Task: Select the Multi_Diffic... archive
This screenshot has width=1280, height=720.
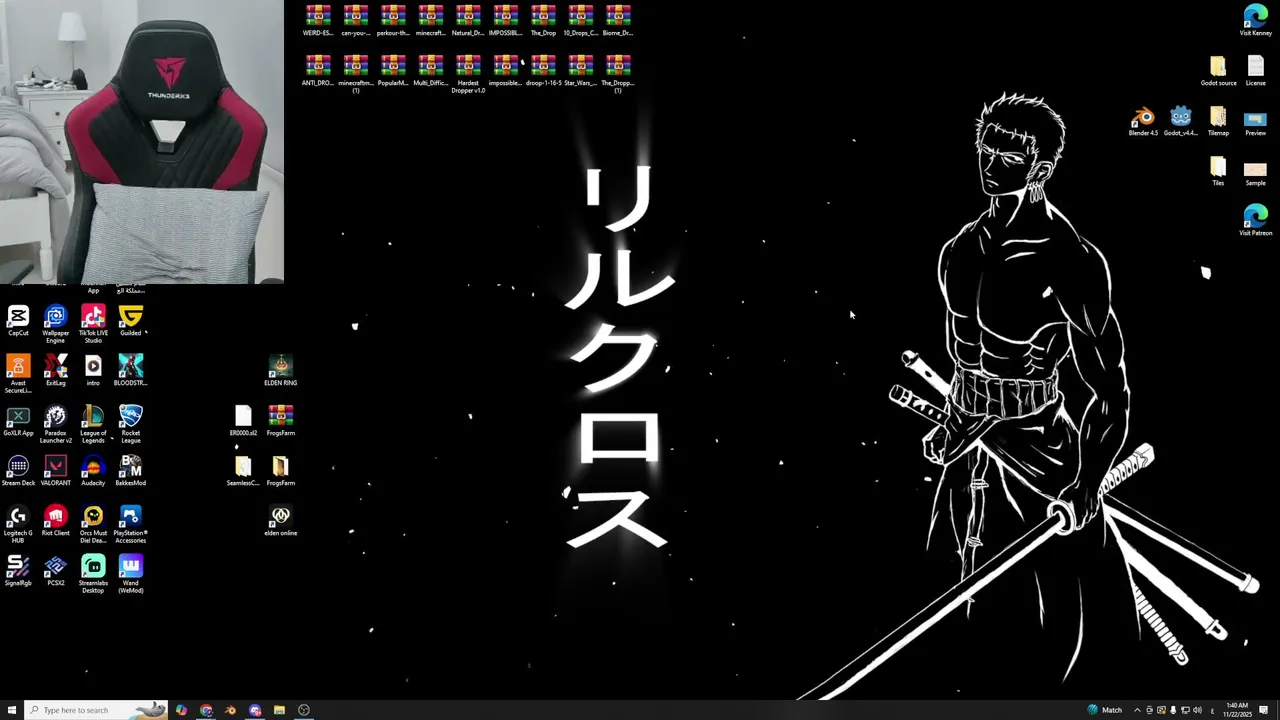Action: [430, 72]
